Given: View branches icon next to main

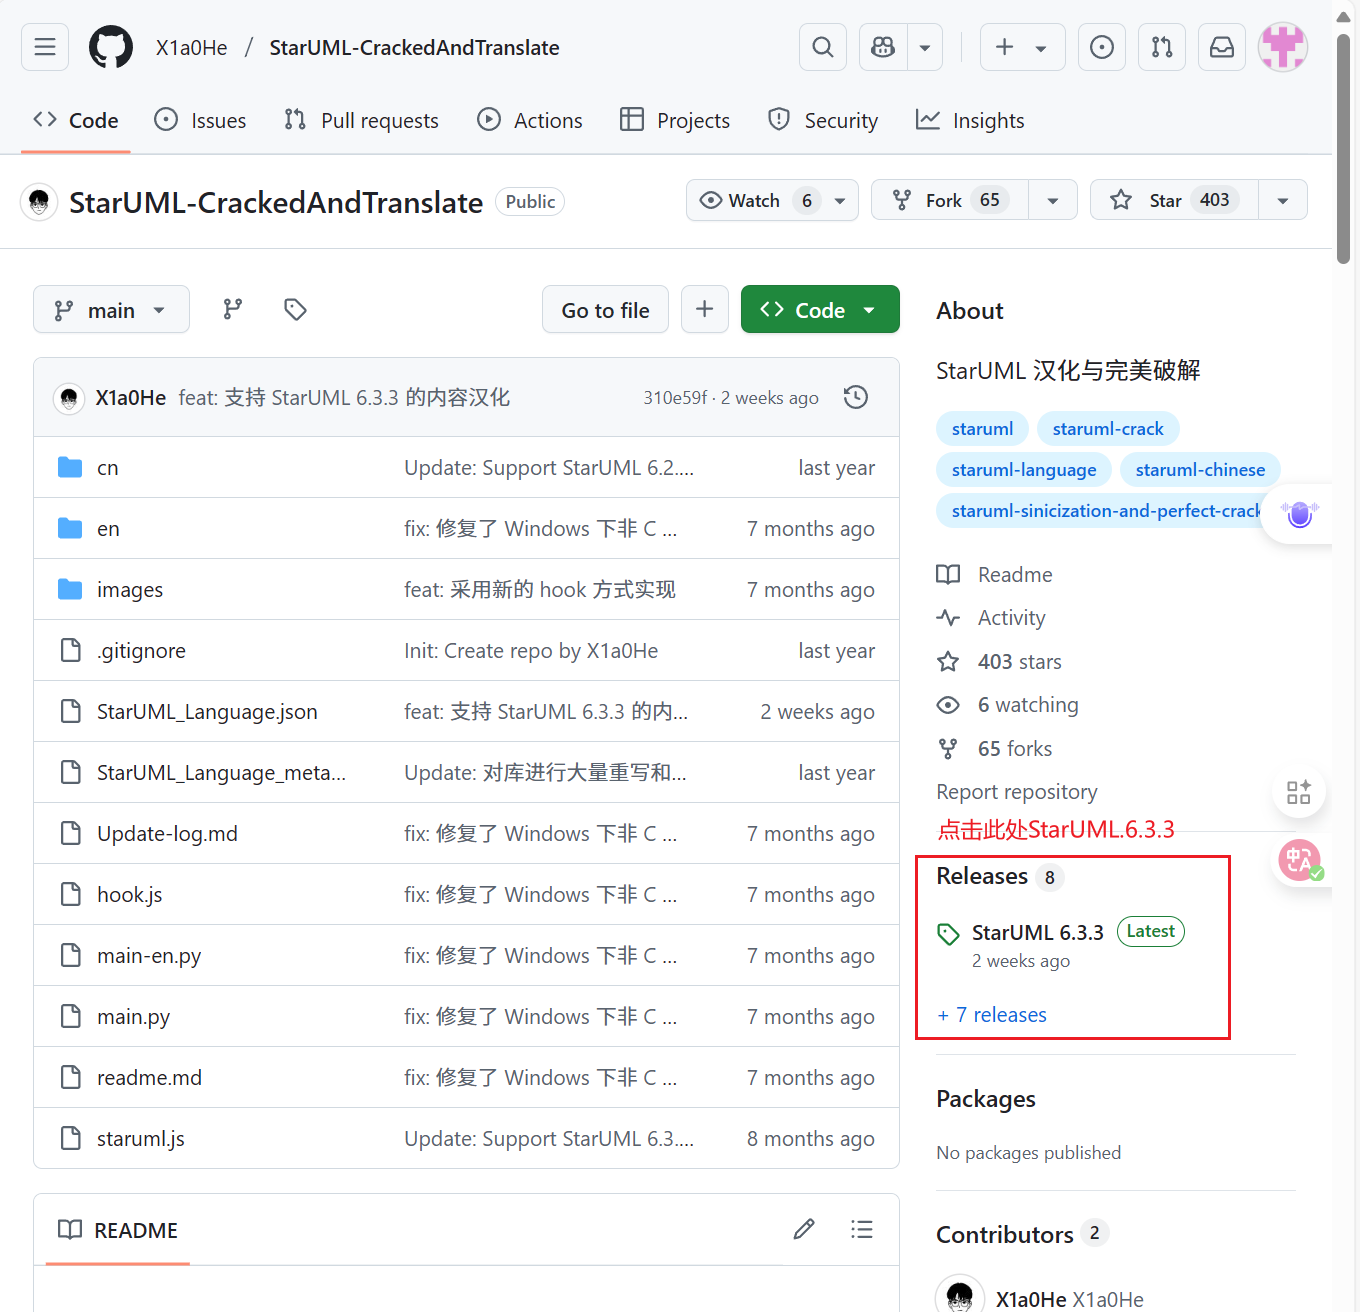Looking at the screenshot, I should click(233, 310).
